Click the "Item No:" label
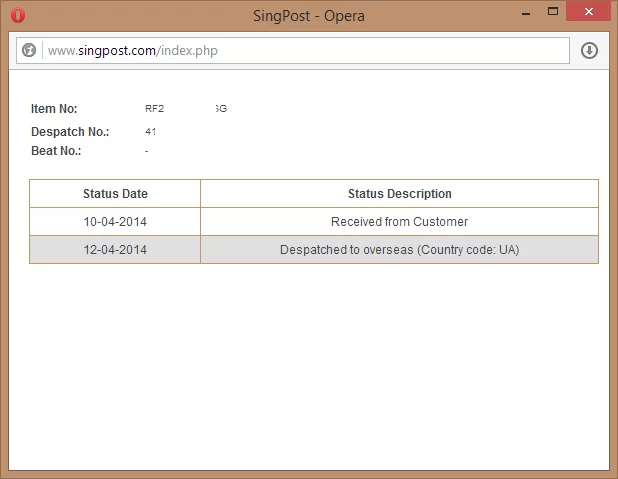 [54, 109]
